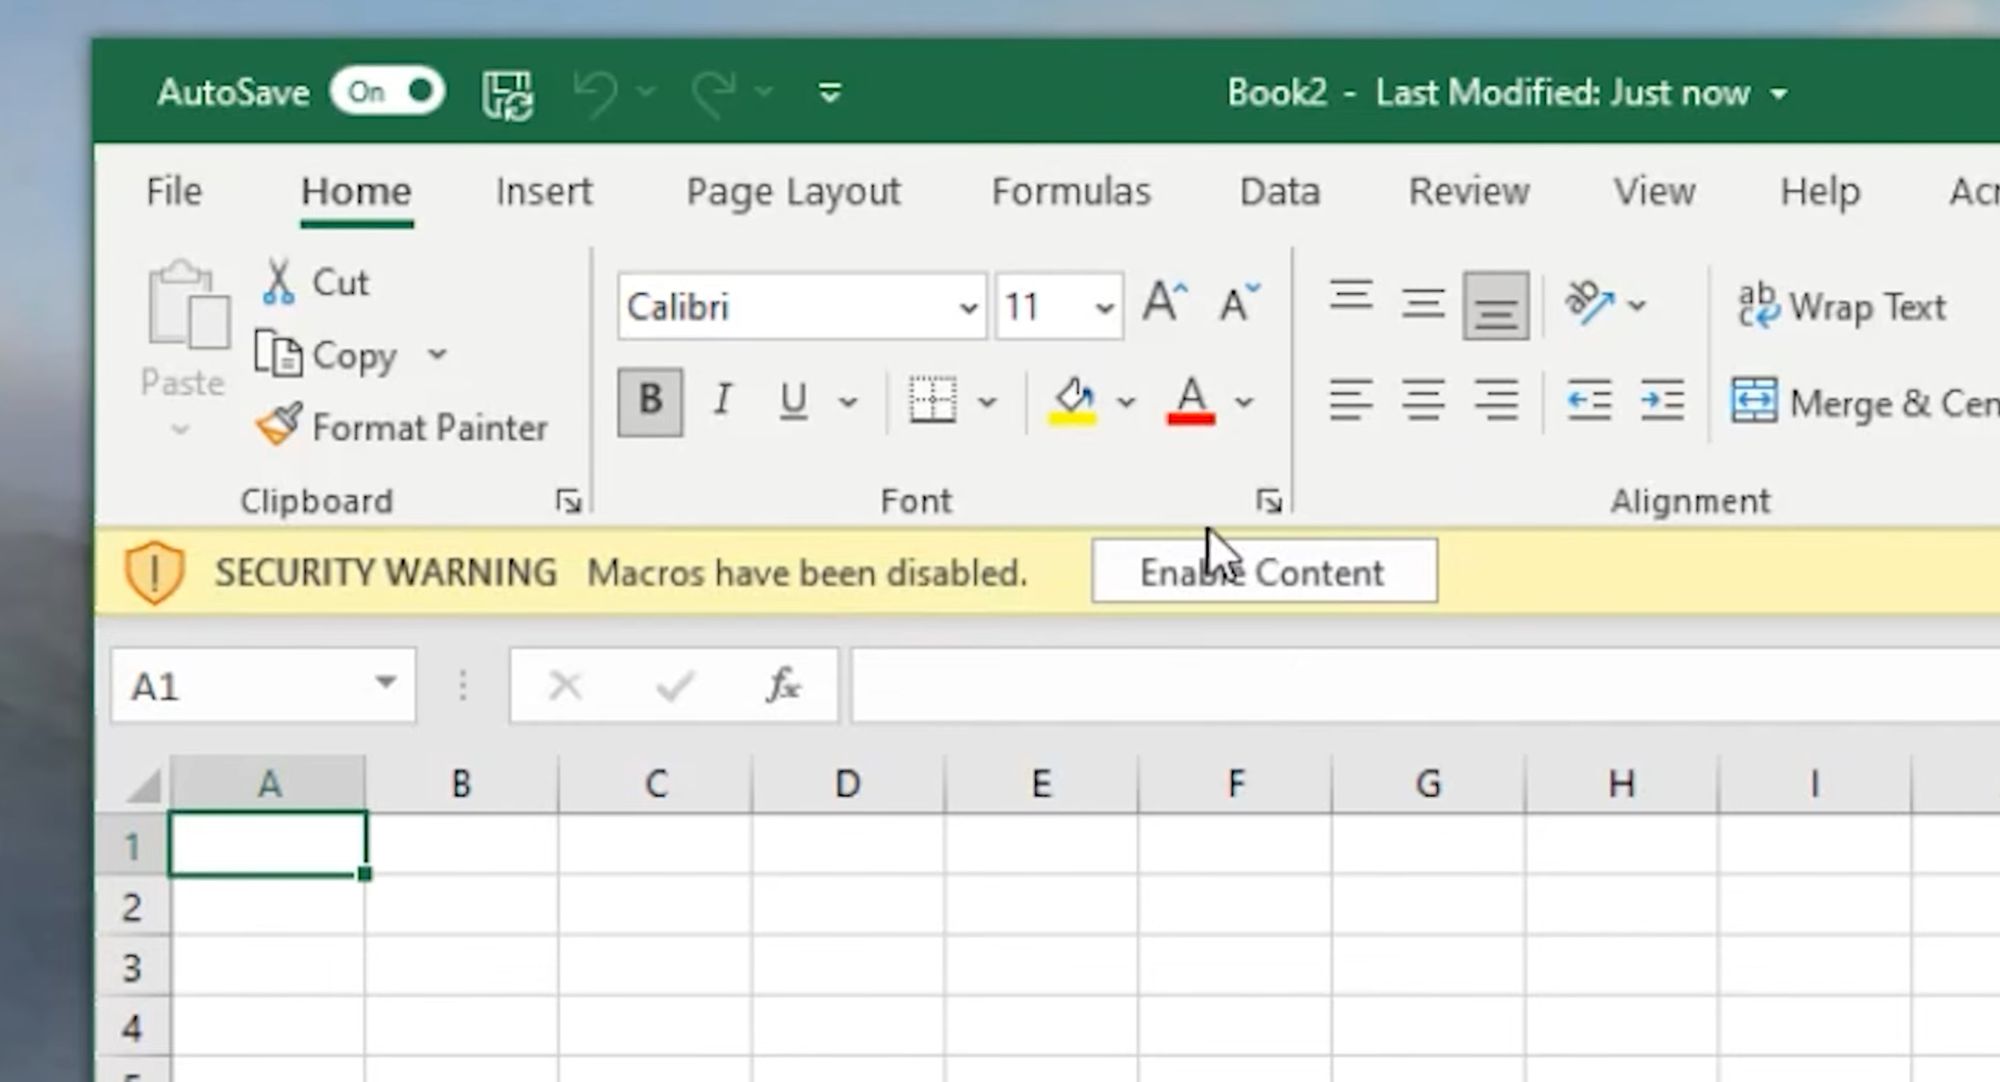Image resolution: width=2000 pixels, height=1082 pixels.
Task: Click the Bold formatting icon
Action: click(x=650, y=402)
